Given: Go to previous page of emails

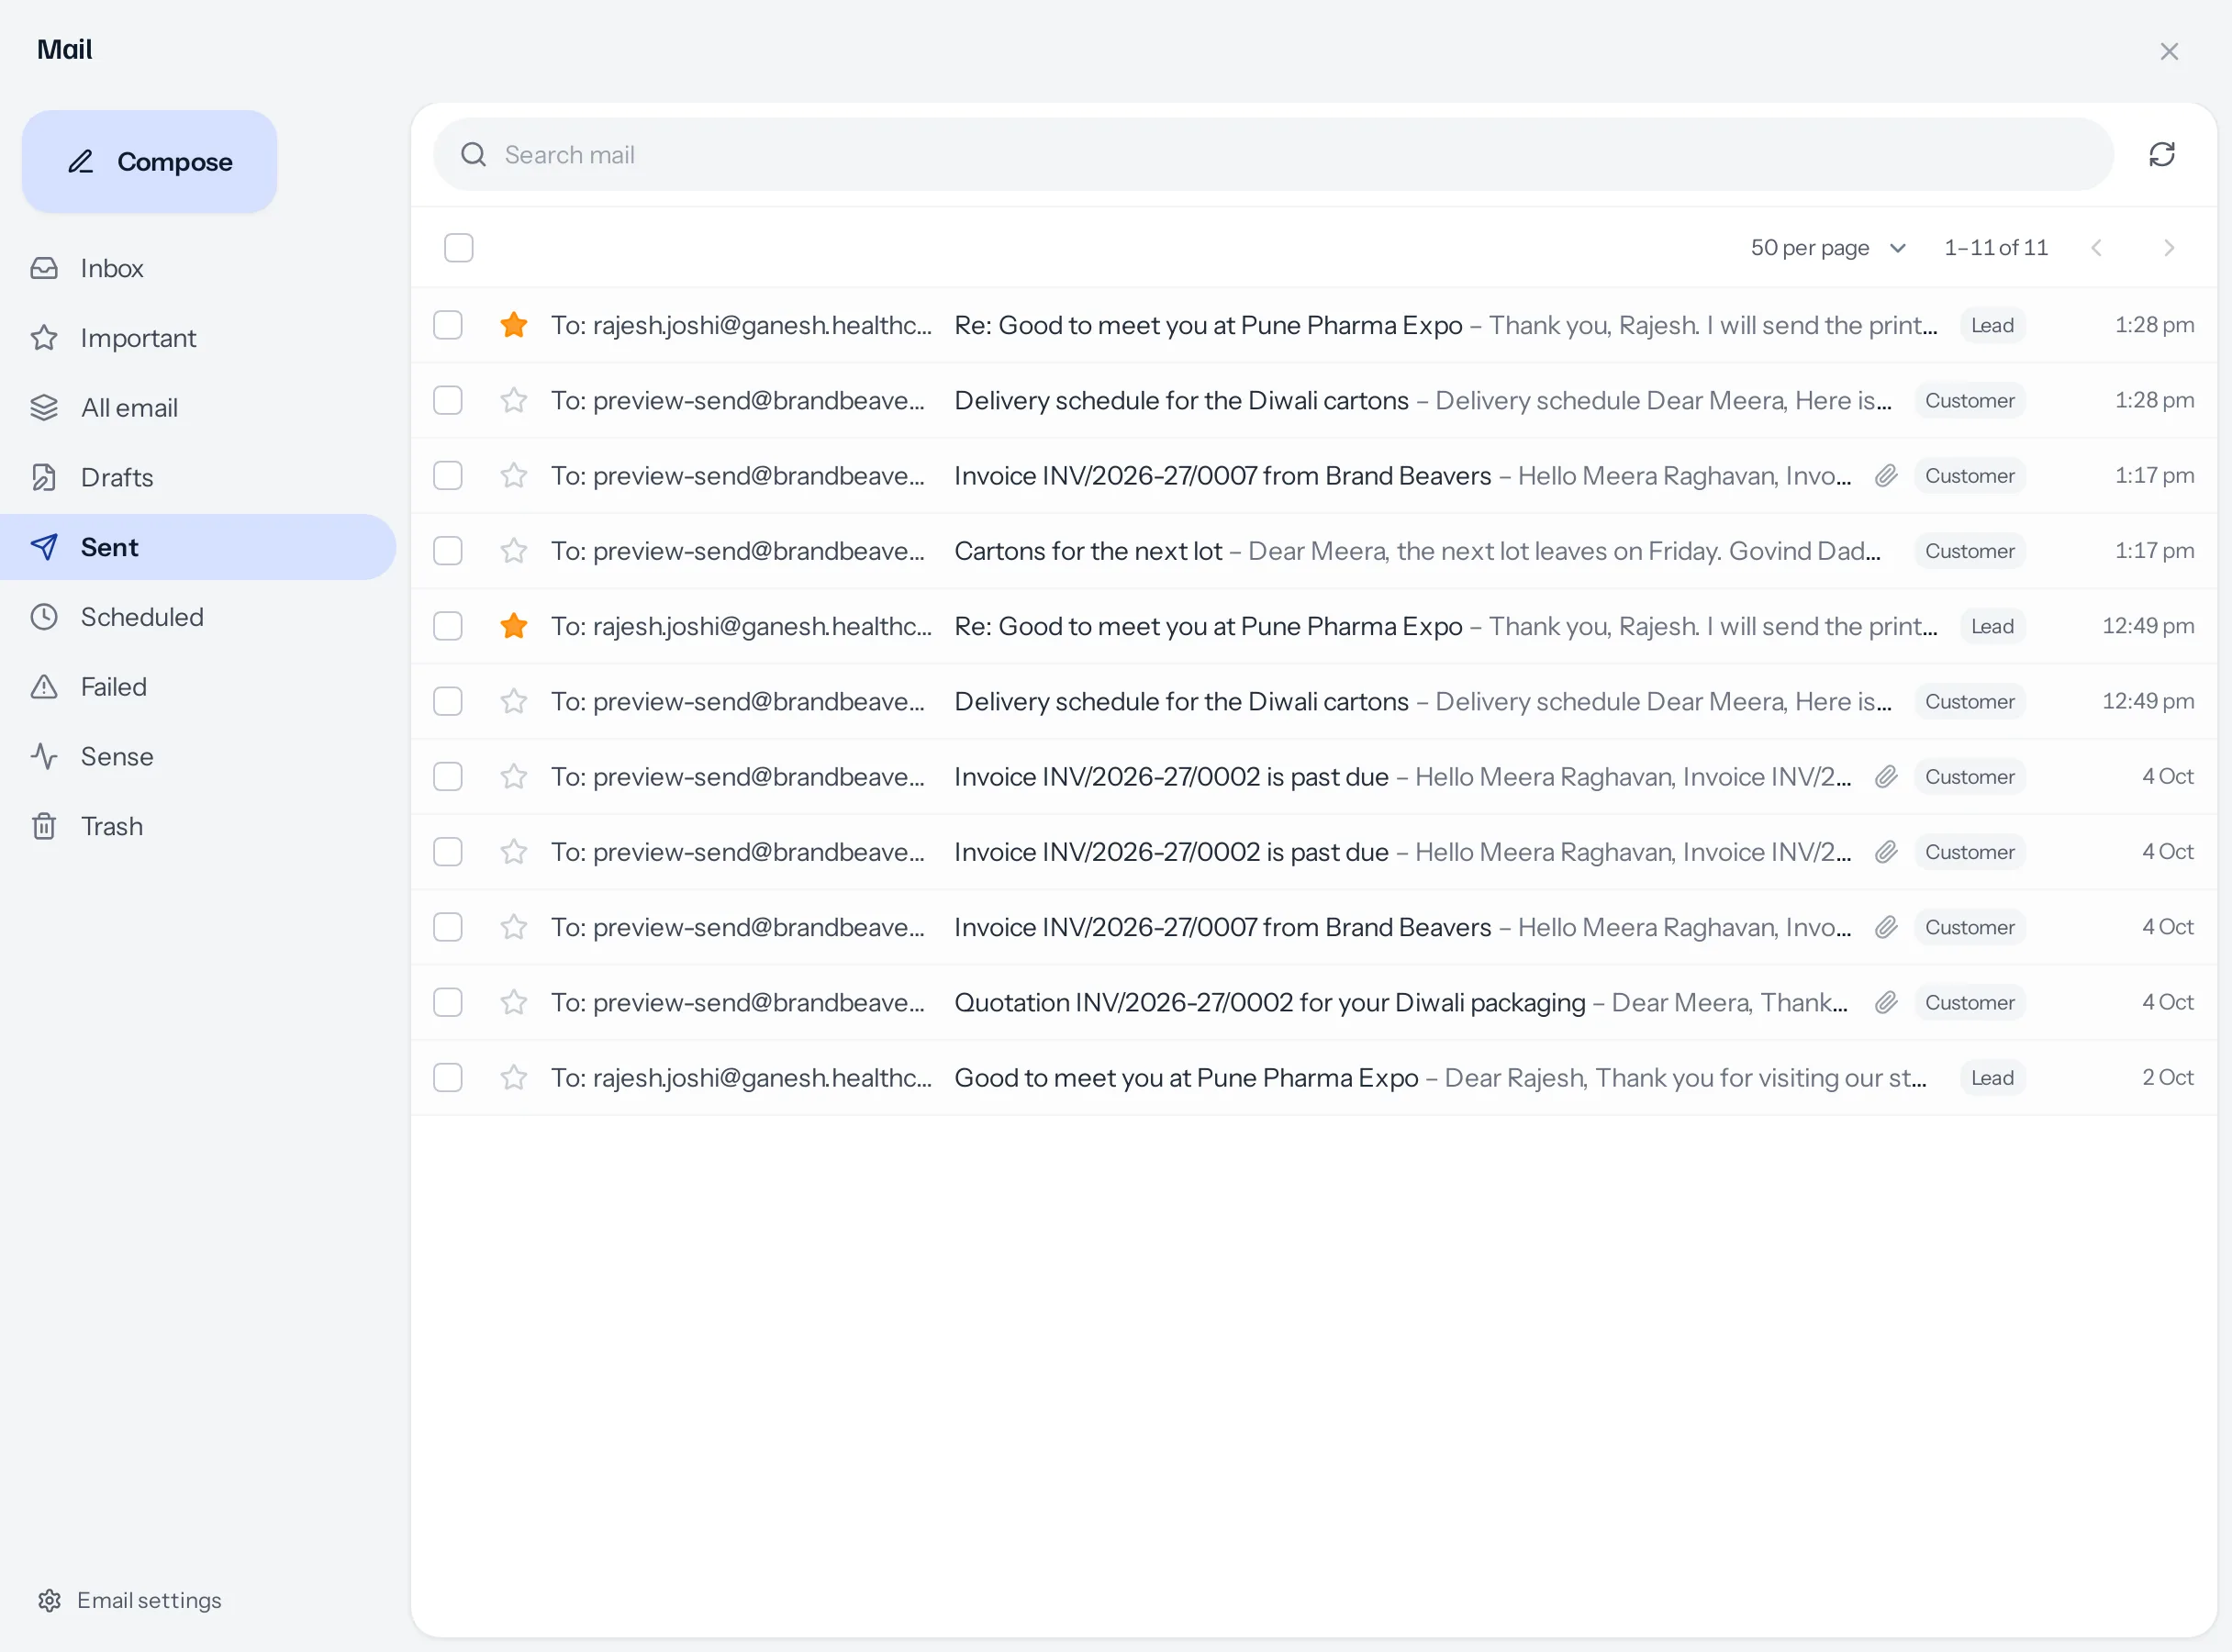Looking at the screenshot, I should click(x=2097, y=248).
